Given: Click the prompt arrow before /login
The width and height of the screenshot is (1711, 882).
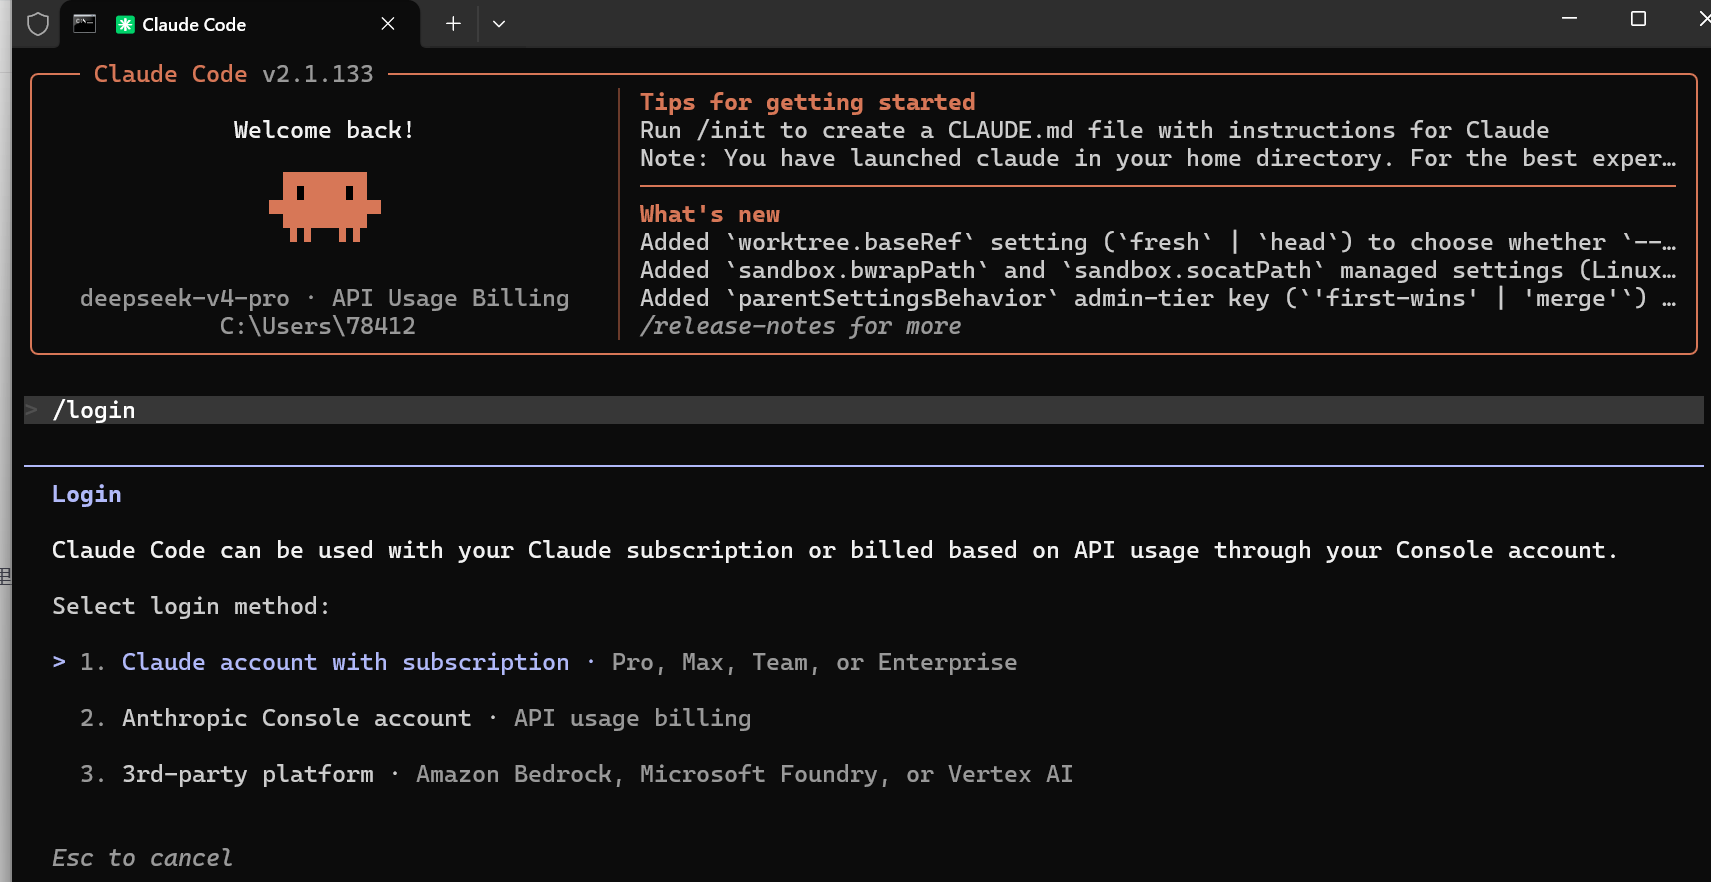Looking at the screenshot, I should pos(32,410).
